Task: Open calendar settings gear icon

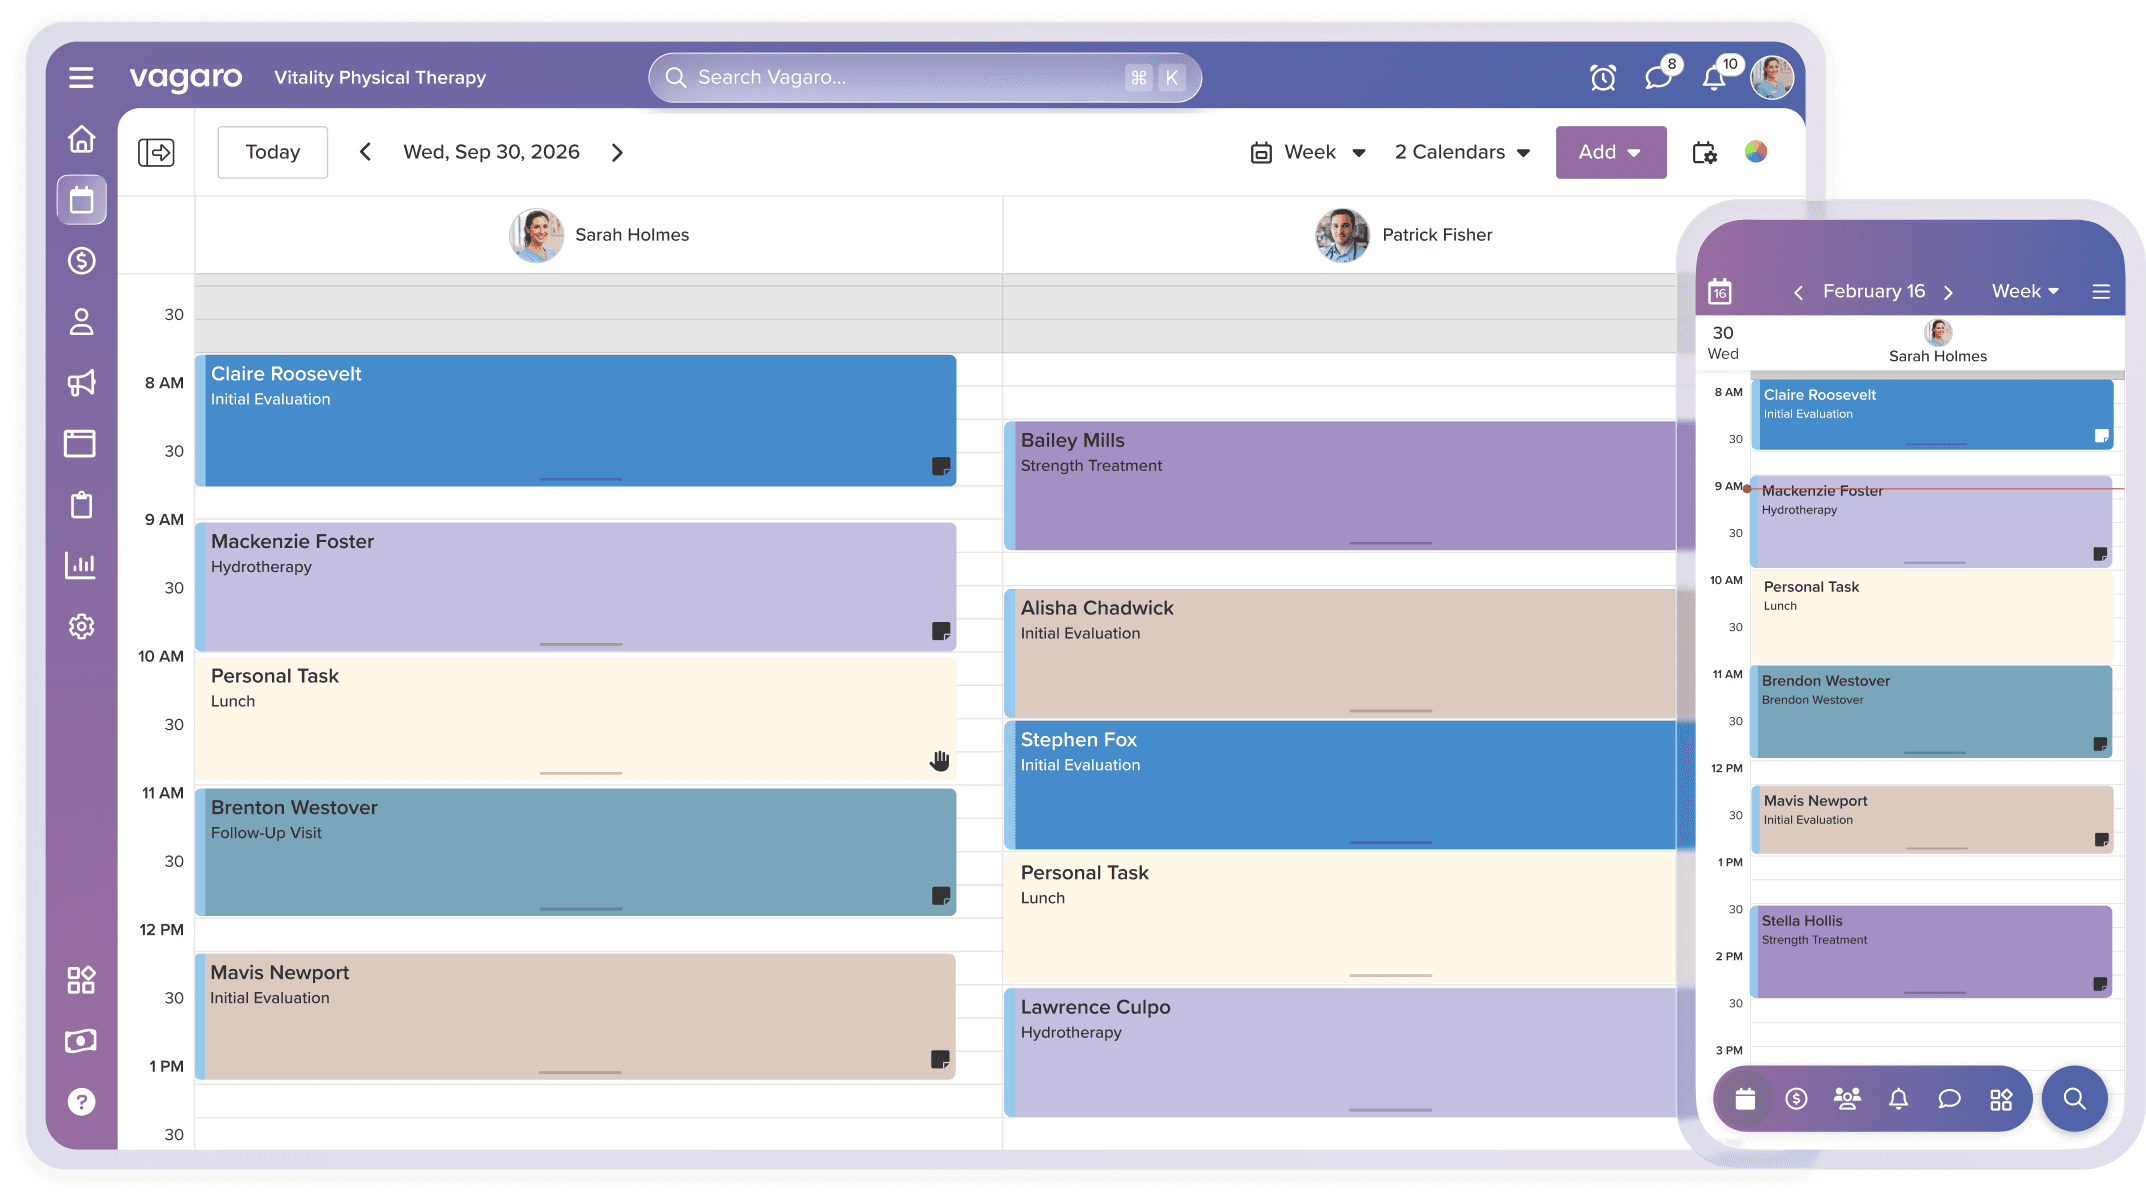Action: click(1704, 153)
